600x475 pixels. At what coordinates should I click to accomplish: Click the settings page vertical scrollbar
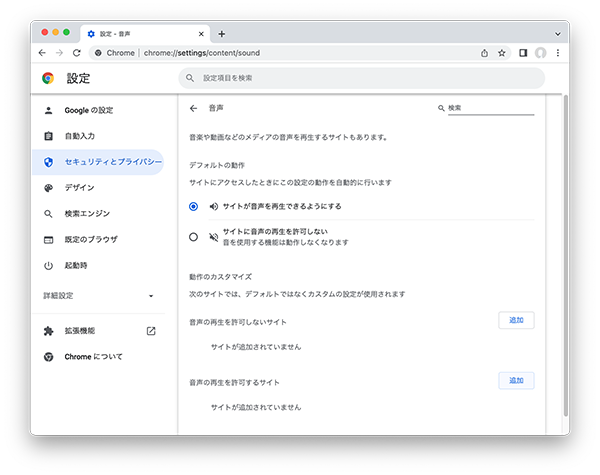coord(566,255)
